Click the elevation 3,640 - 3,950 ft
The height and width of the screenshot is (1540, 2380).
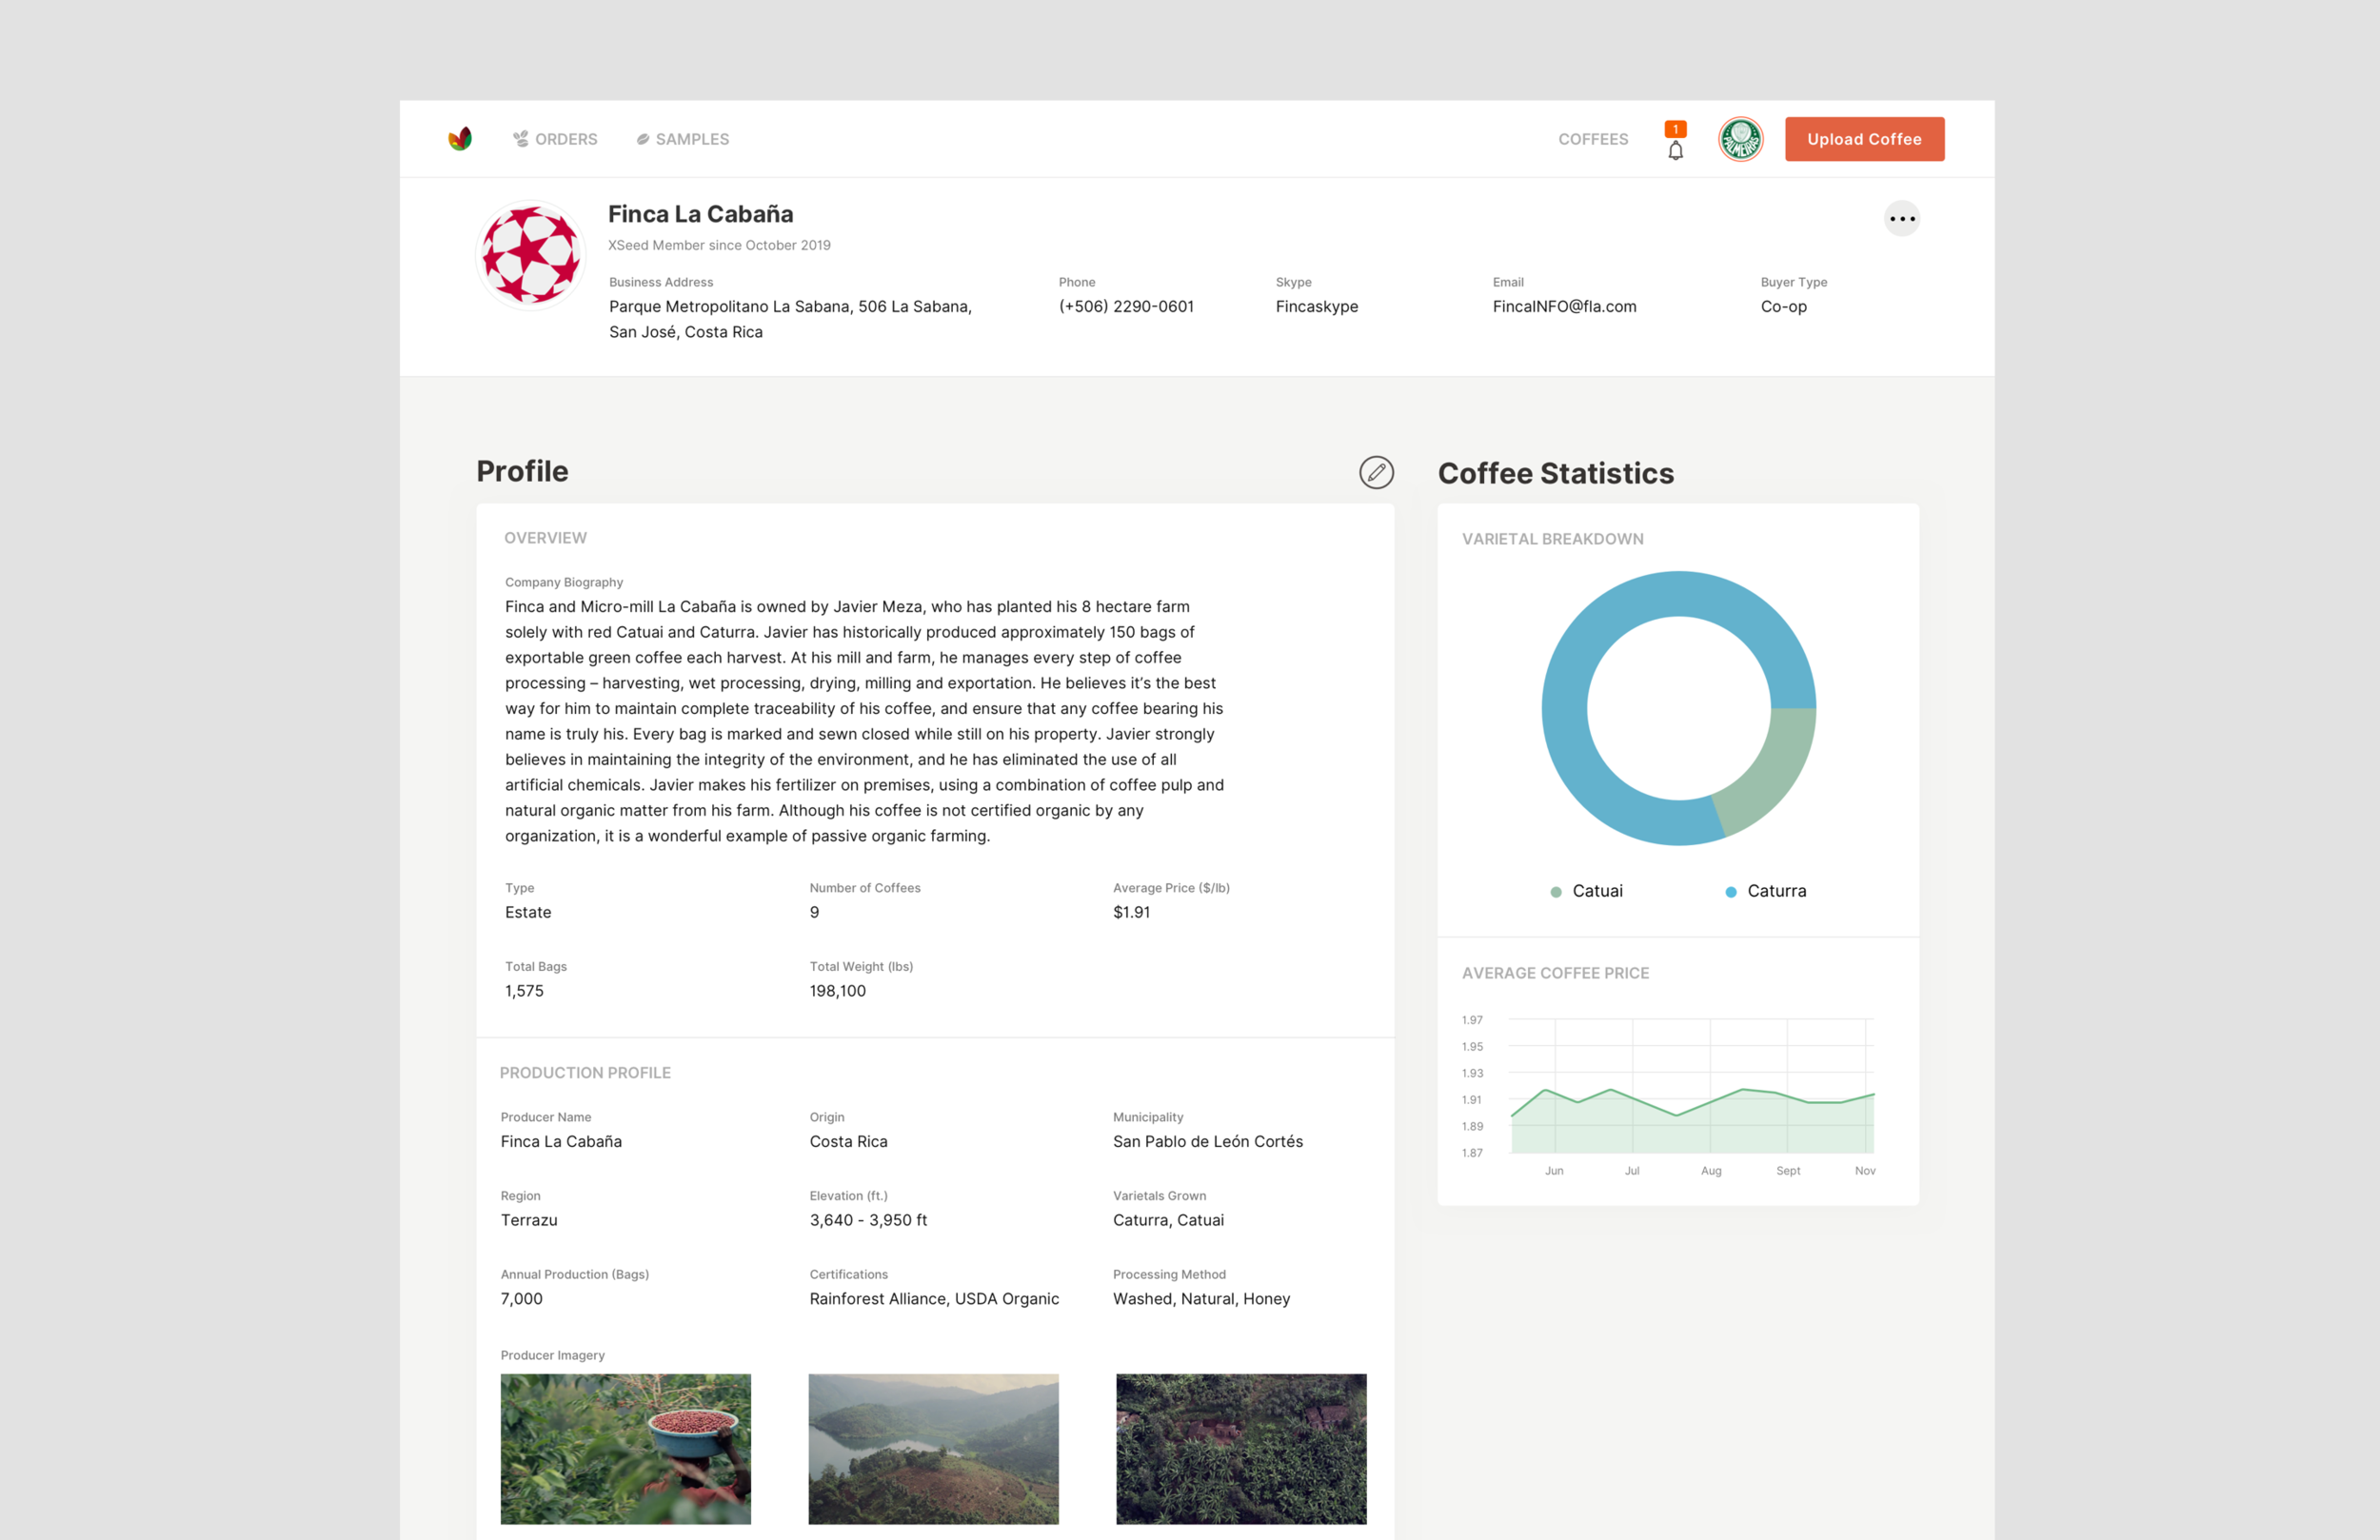point(868,1220)
